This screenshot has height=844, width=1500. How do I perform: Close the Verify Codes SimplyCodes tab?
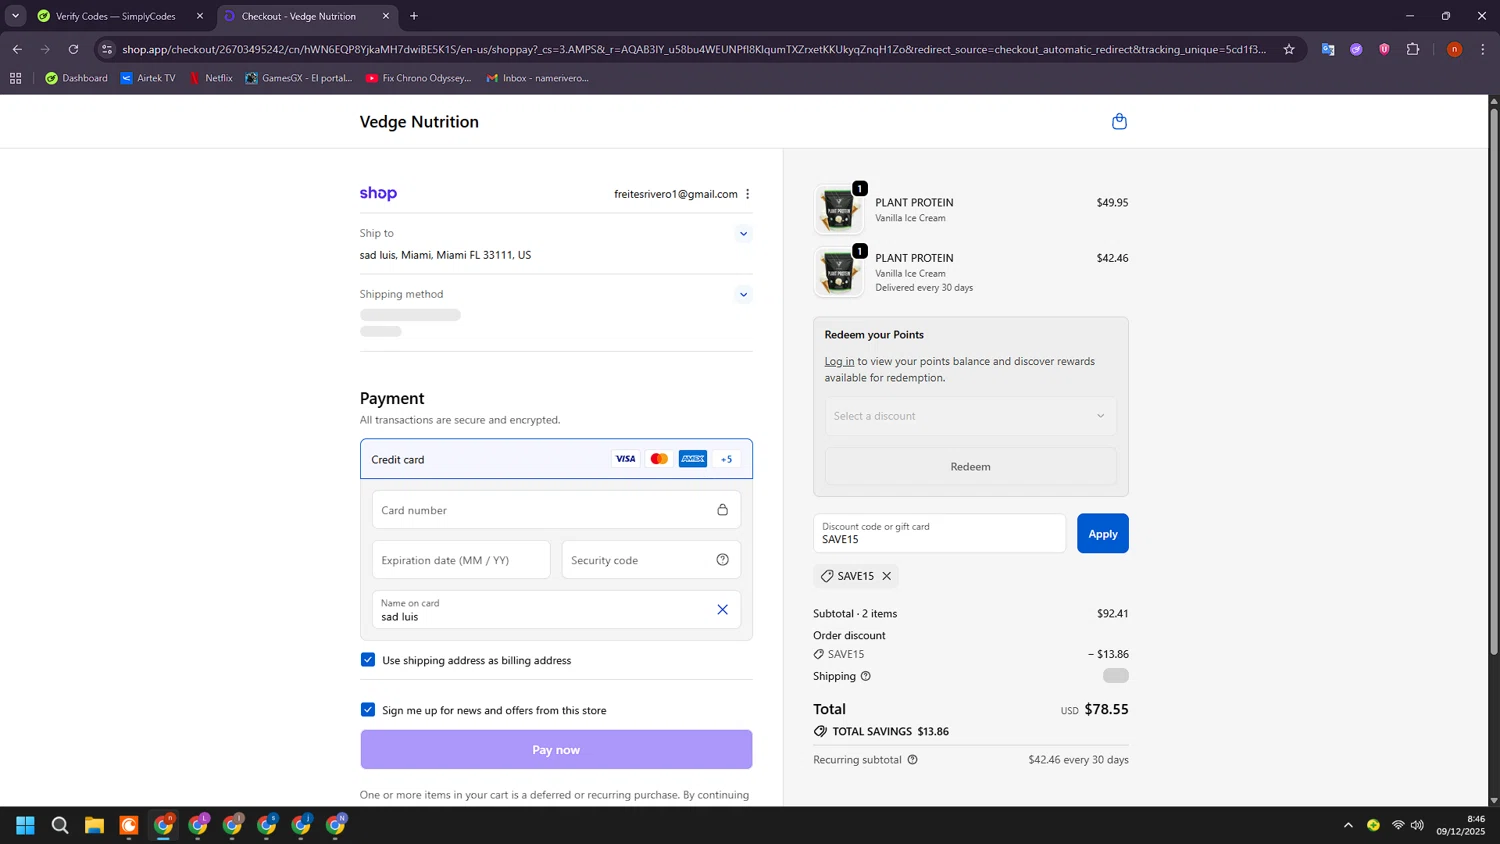point(200,16)
